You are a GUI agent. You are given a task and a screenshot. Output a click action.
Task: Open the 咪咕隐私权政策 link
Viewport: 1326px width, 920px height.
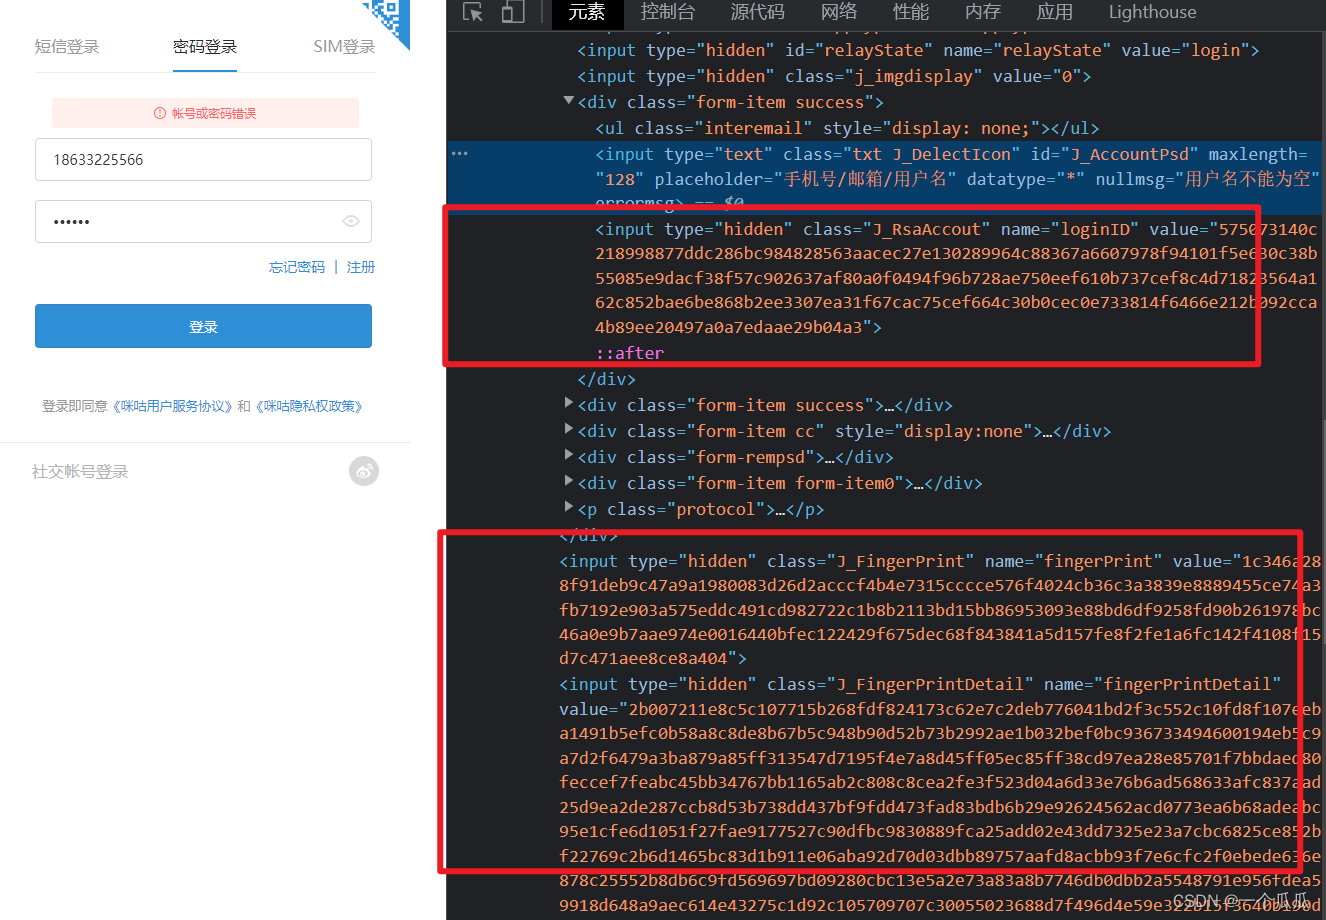310,406
